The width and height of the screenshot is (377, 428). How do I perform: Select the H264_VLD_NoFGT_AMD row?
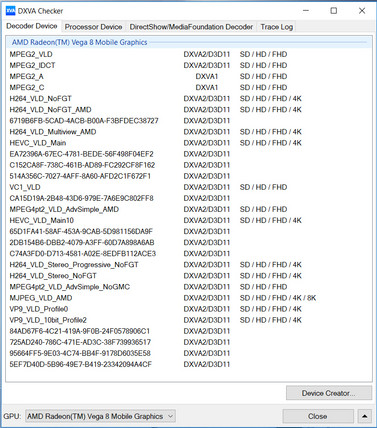[x=189, y=110]
